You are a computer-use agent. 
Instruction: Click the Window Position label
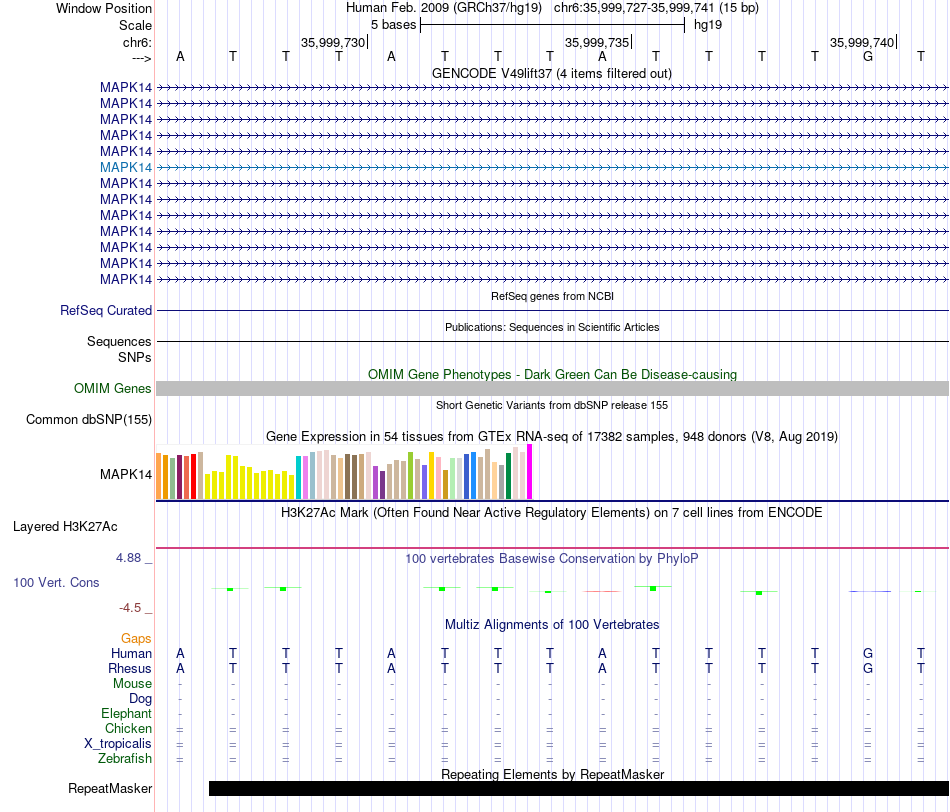[x=104, y=8]
